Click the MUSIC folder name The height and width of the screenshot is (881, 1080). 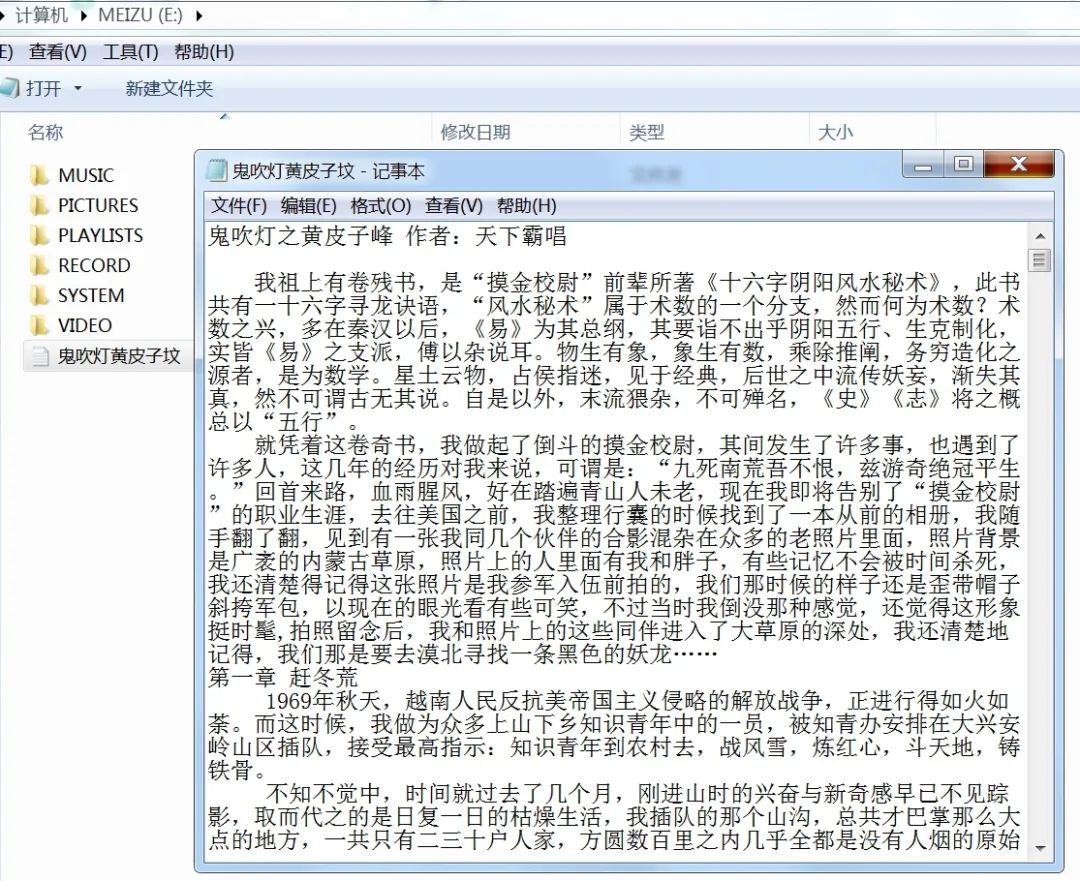coord(86,176)
